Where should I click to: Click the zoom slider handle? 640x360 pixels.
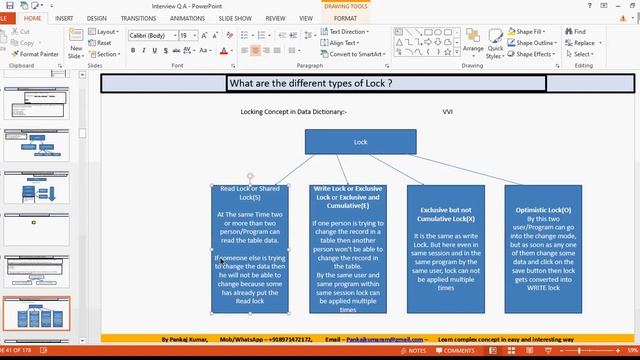click(x=579, y=351)
